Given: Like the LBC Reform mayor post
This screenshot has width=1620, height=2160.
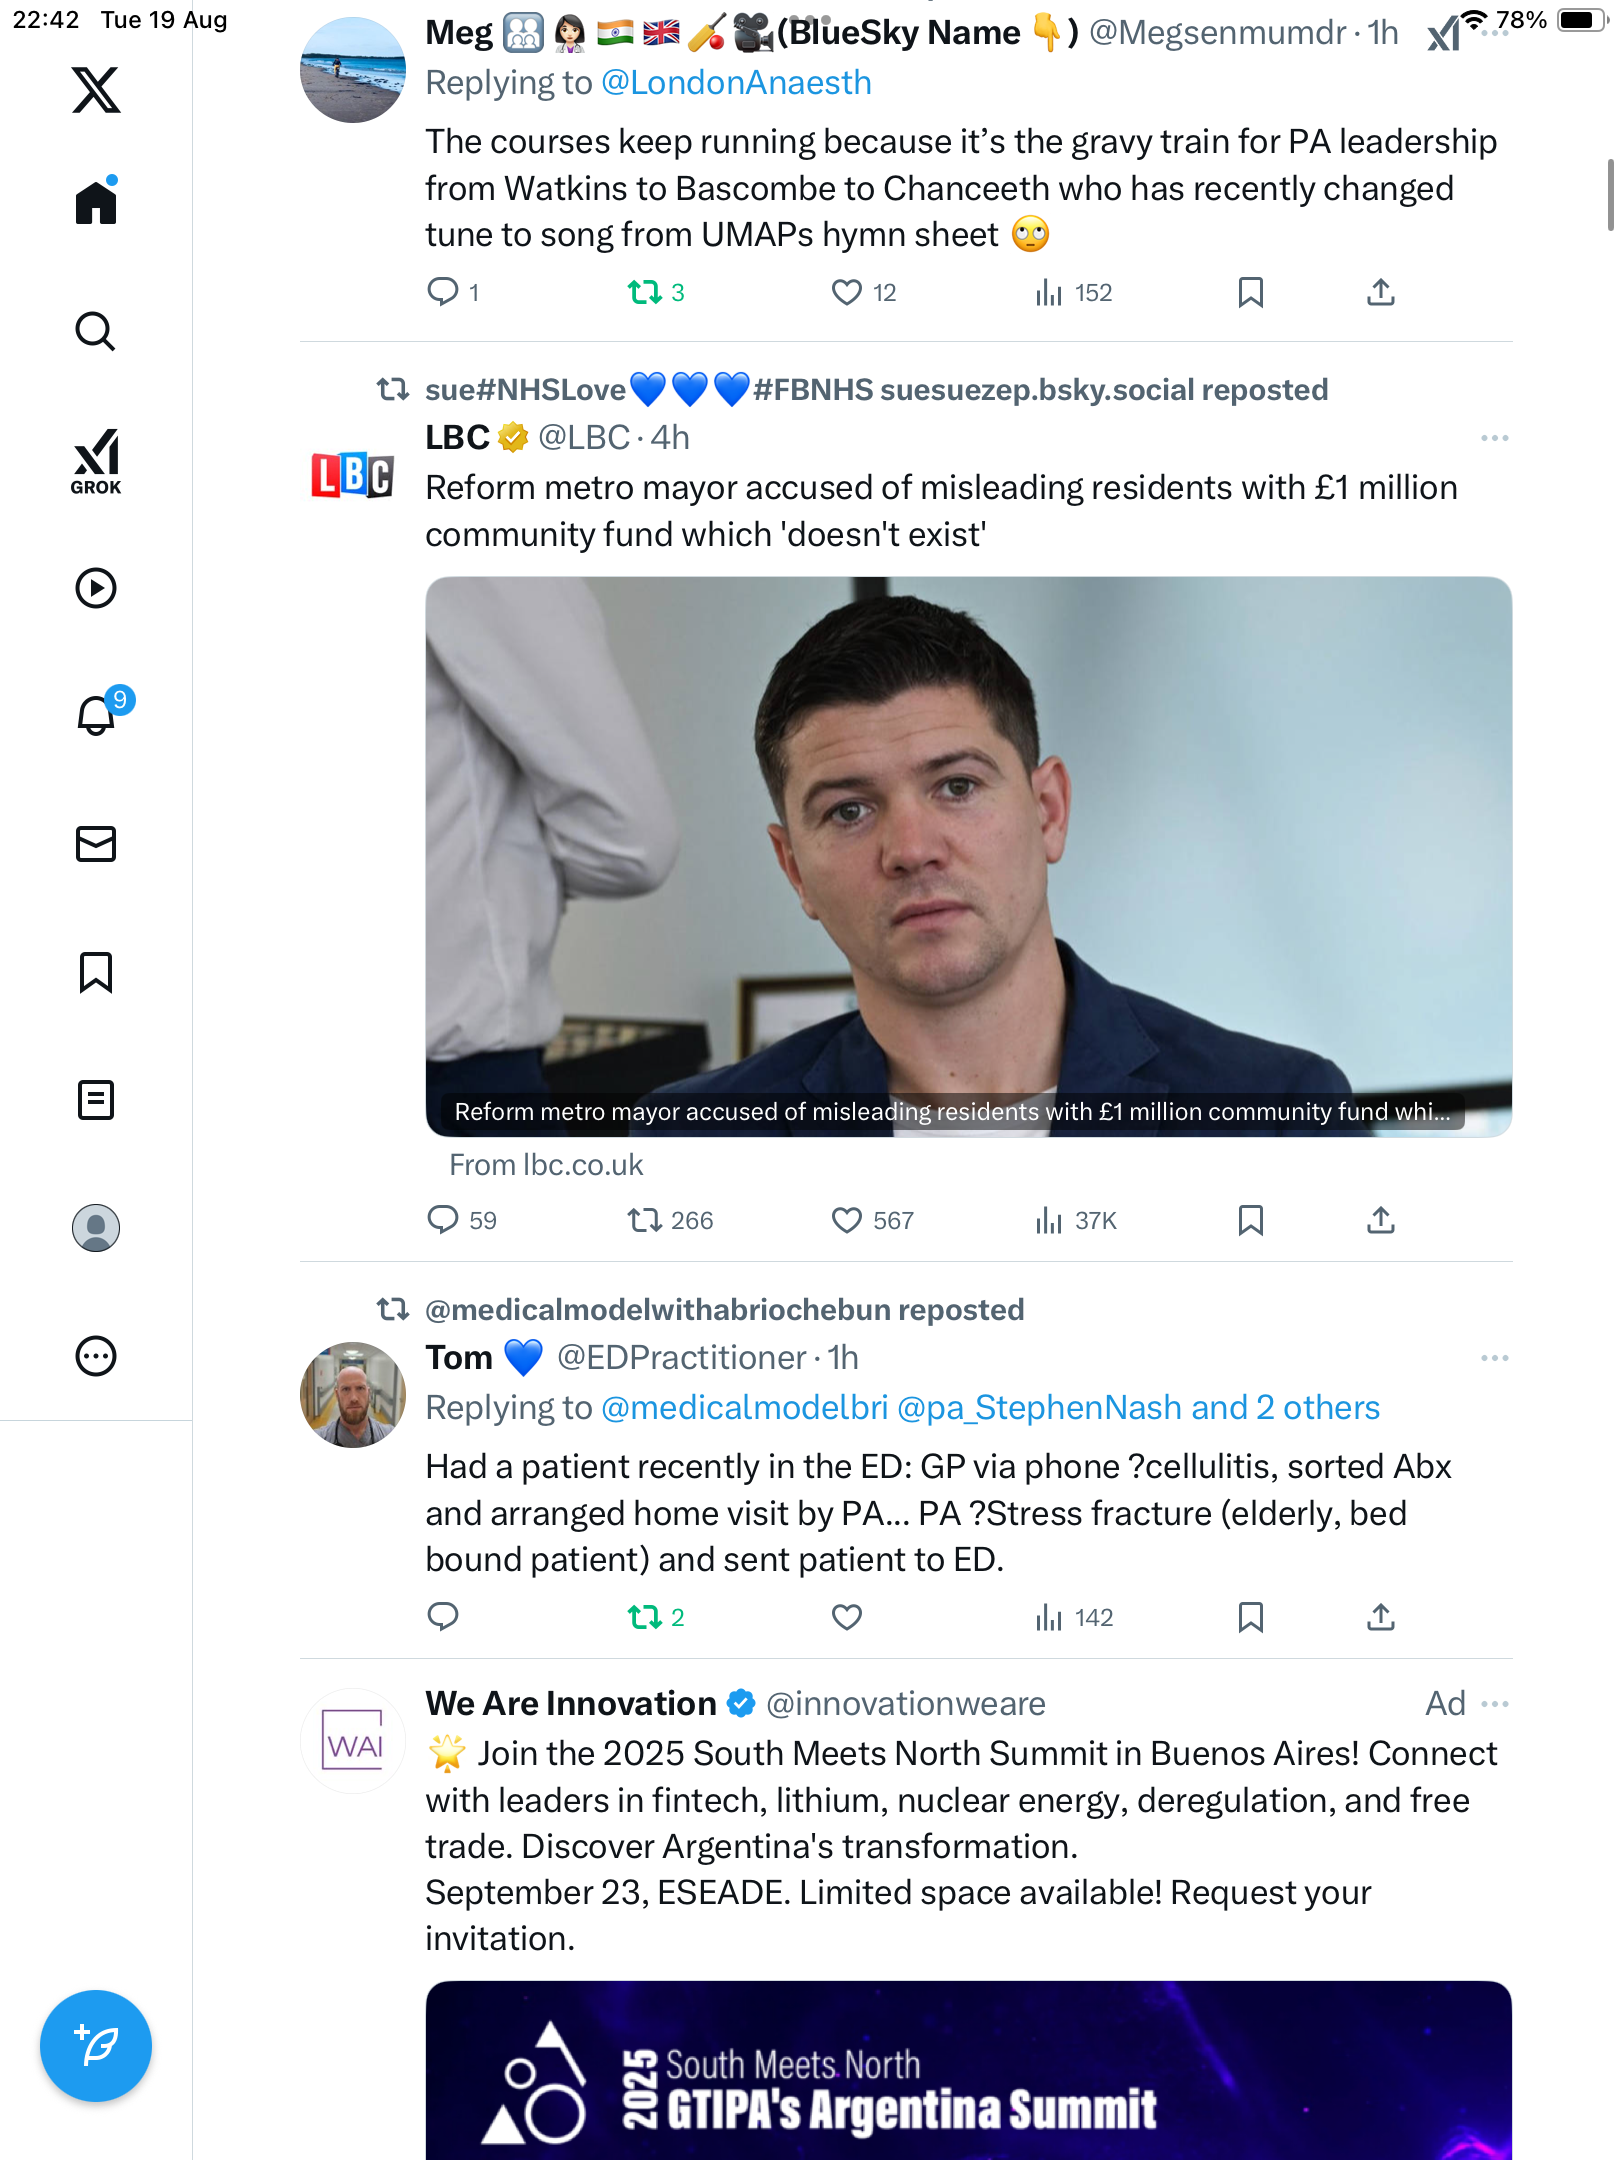Looking at the screenshot, I should click(847, 1220).
